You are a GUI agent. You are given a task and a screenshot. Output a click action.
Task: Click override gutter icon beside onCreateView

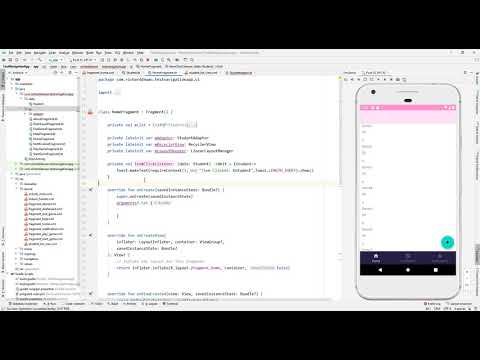91,235
